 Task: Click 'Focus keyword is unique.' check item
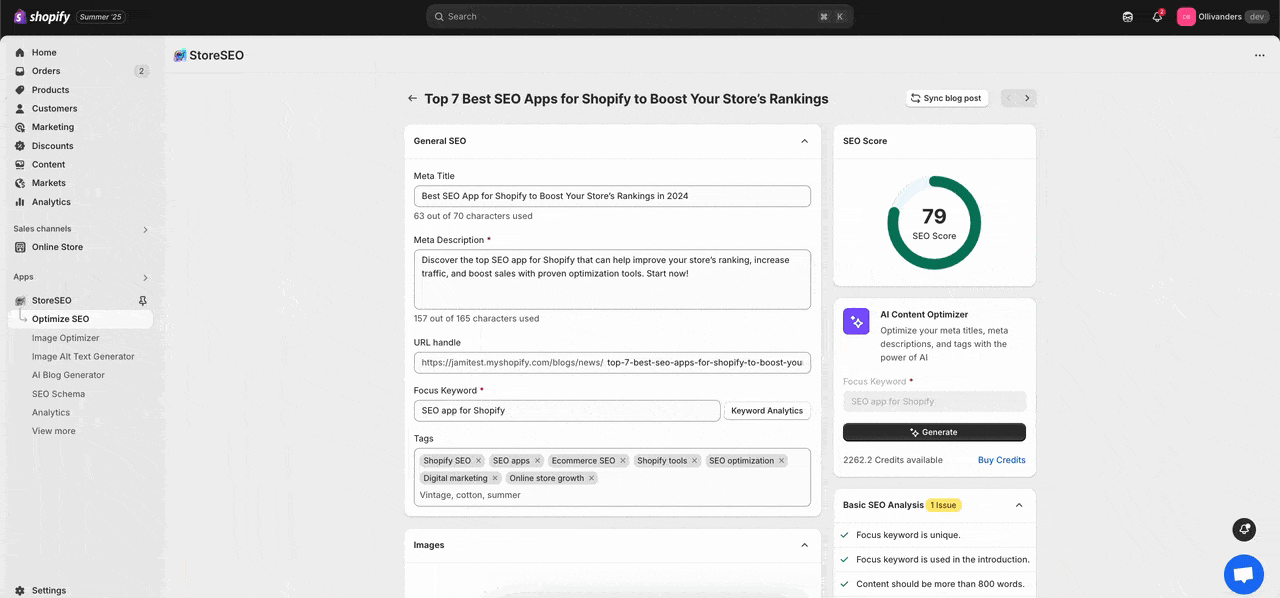(908, 535)
